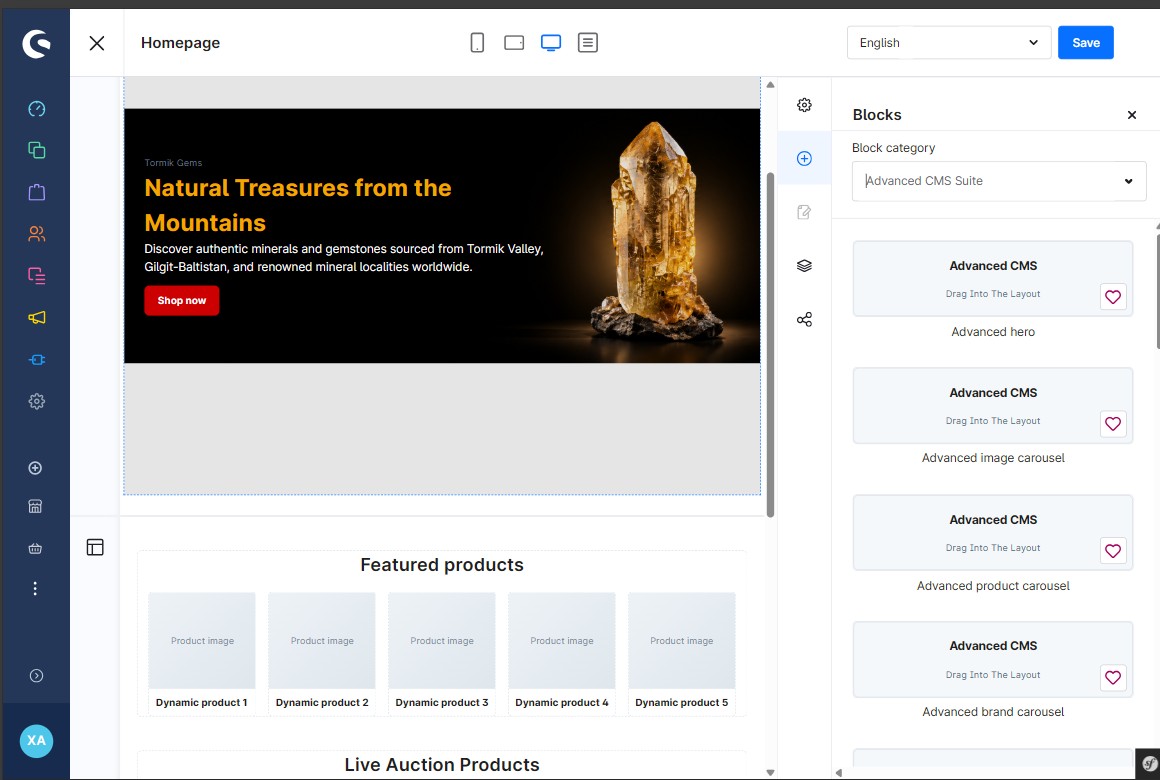Switch to desktop device preview
This screenshot has width=1160, height=780.
(x=551, y=43)
